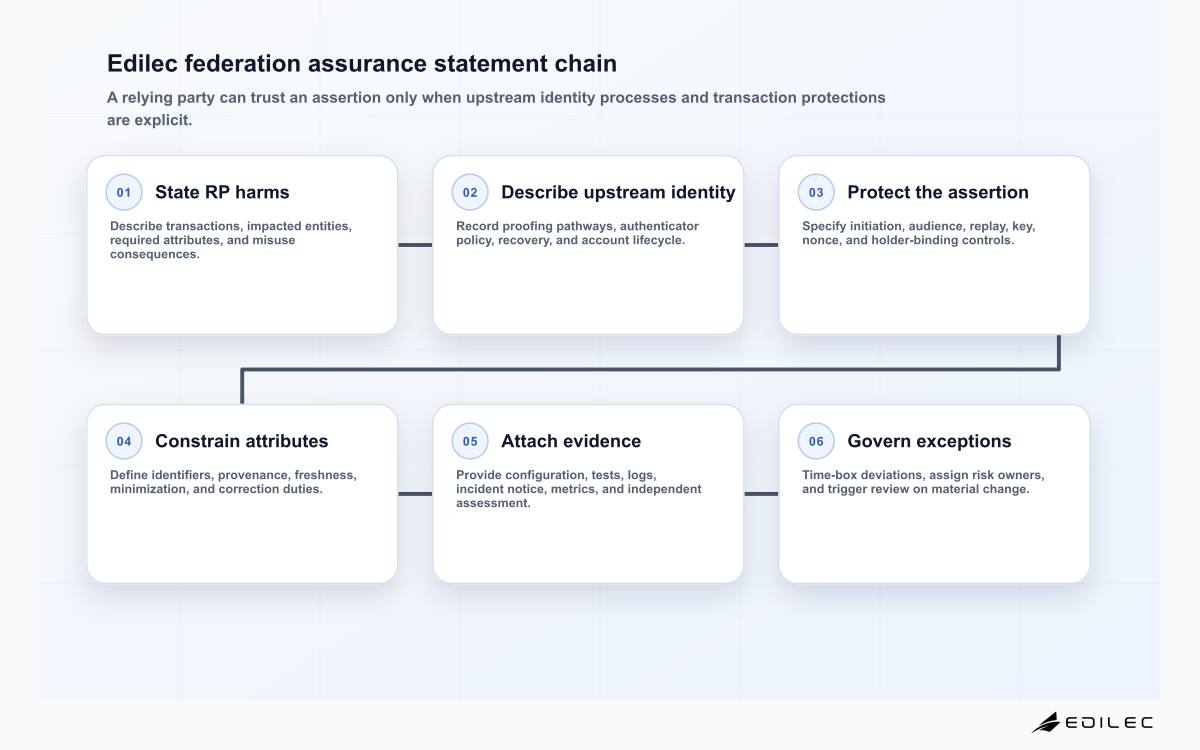This screenshot has width=1200, height=750.
Task: Select the text about time-box deviations
Action: coord(923,482)
